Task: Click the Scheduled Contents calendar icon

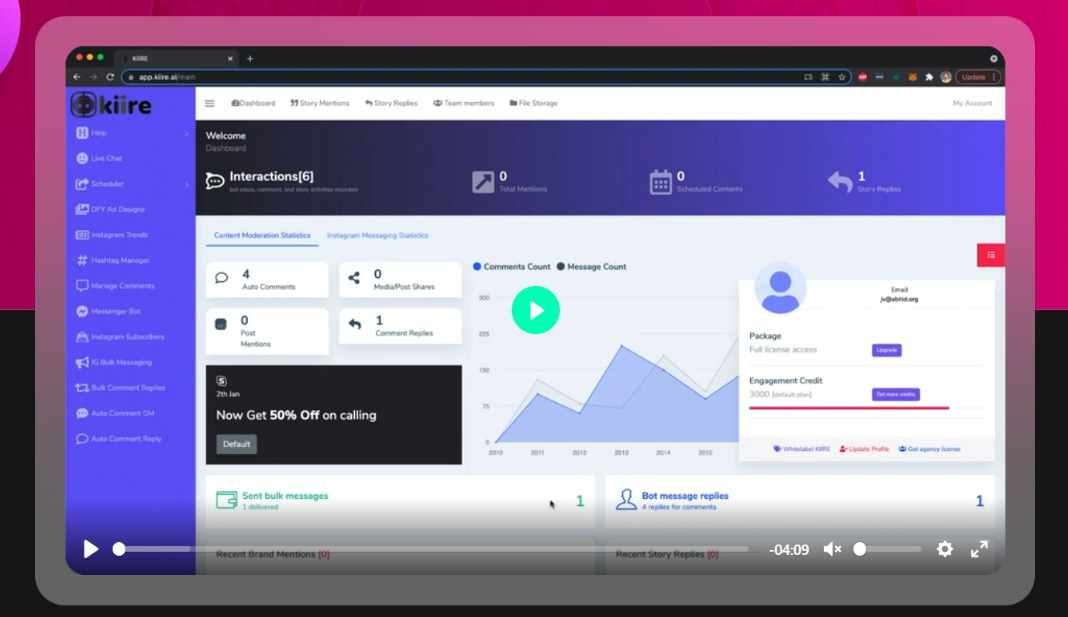Action: 661,182
